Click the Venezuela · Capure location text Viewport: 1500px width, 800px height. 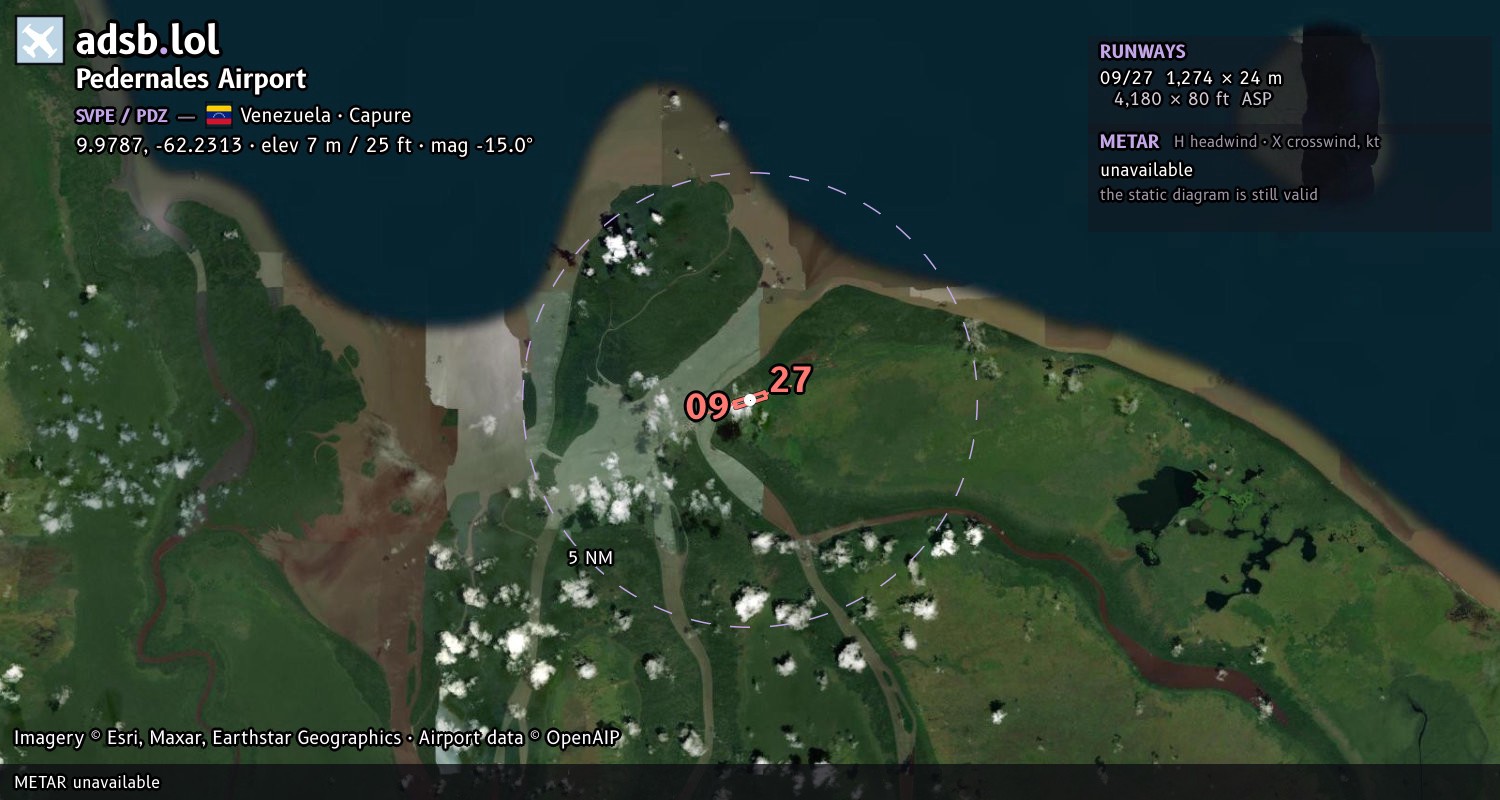(x=326, y=115)
